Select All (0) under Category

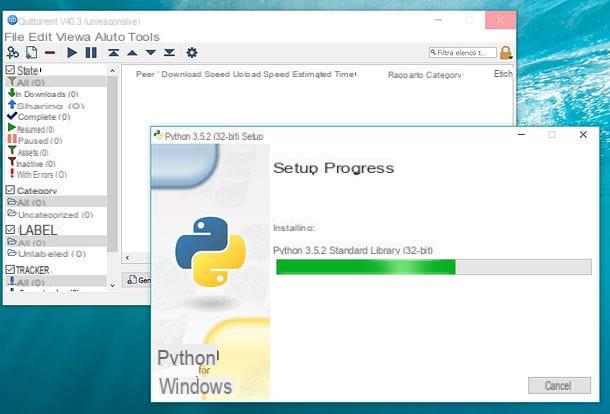coord(56,202)
